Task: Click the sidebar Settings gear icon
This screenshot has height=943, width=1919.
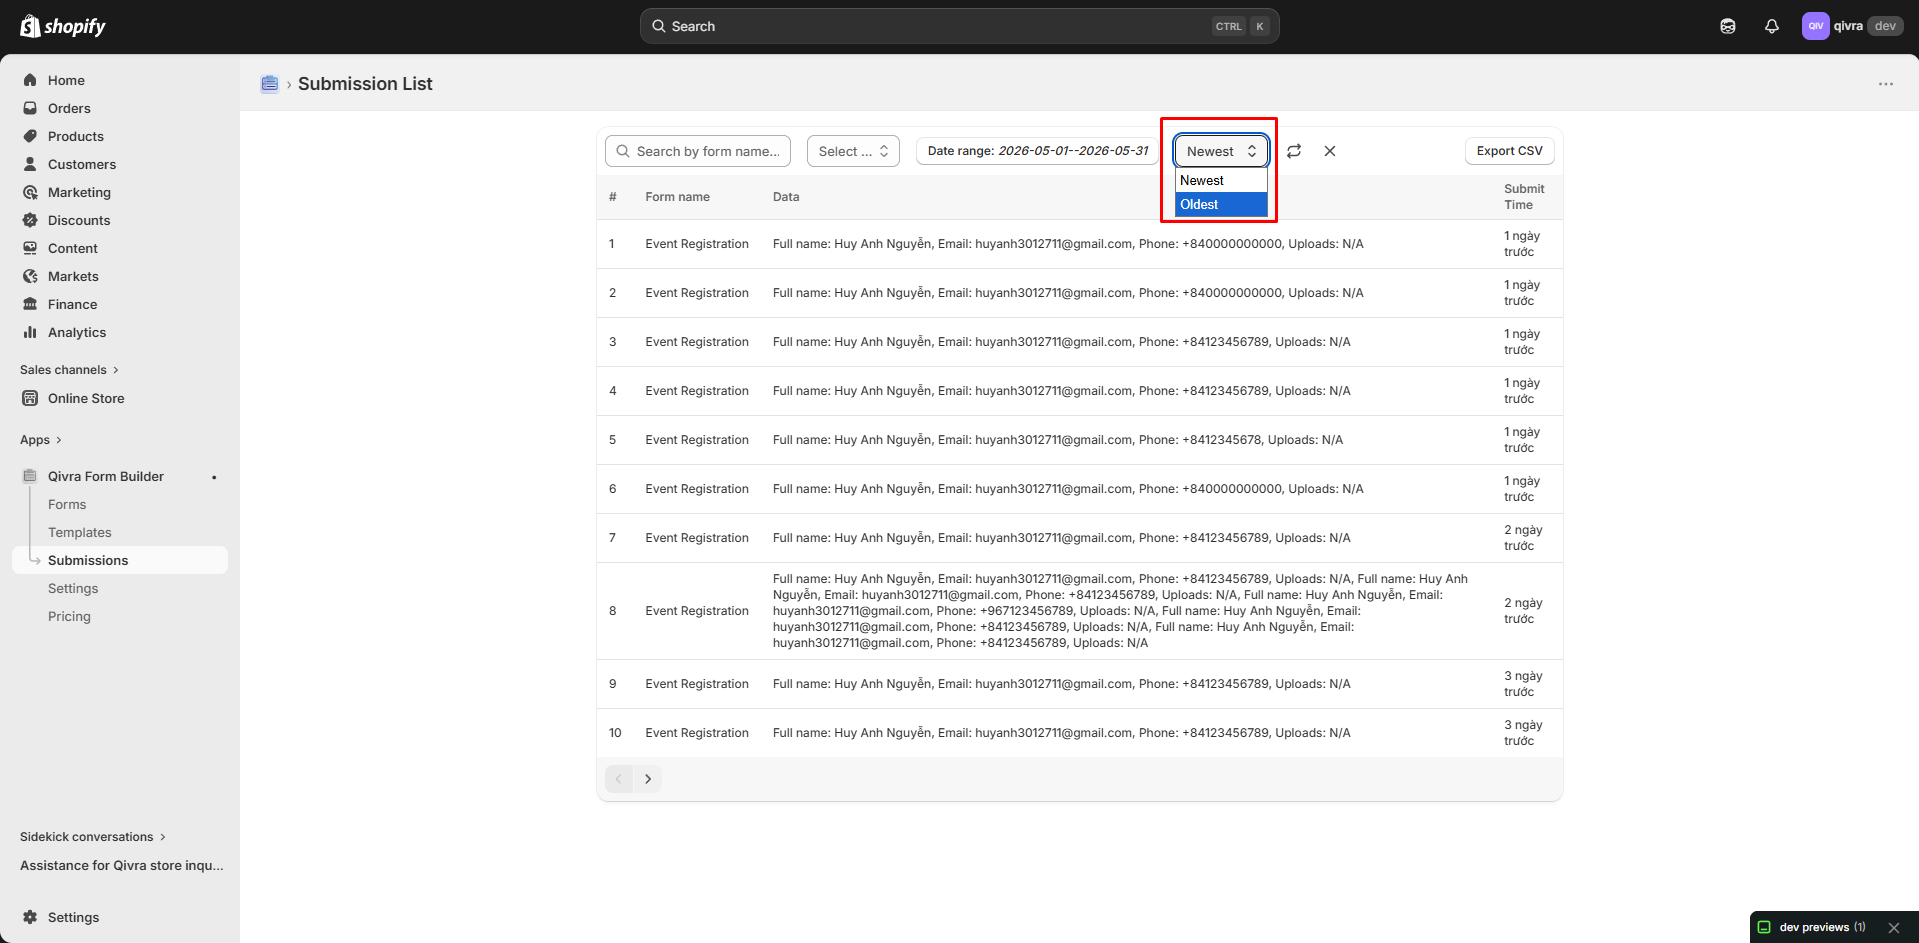Action: point(30,917)
